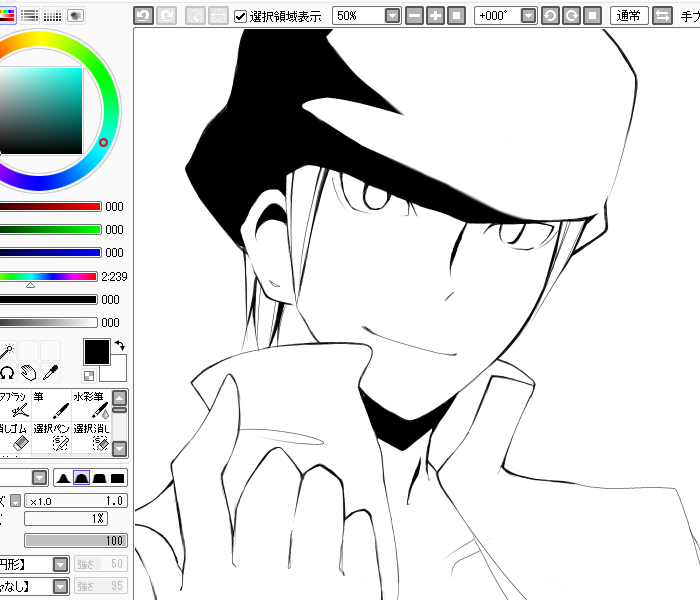
Task: Click the grayed-out Redo arrow button
Action: (x=167, y=16)
